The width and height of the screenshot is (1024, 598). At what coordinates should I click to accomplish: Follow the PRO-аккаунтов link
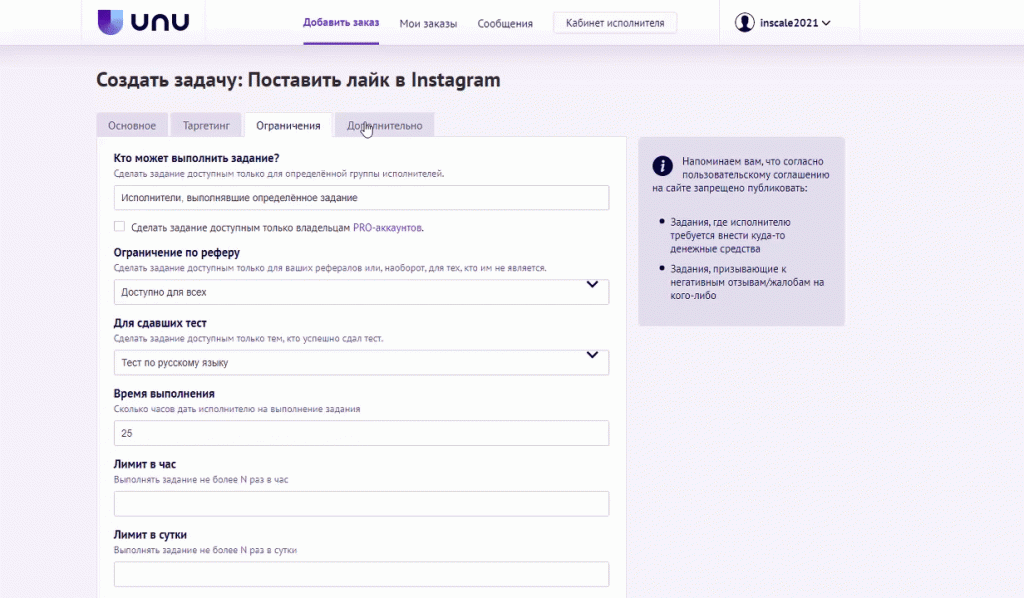(387, 228)
